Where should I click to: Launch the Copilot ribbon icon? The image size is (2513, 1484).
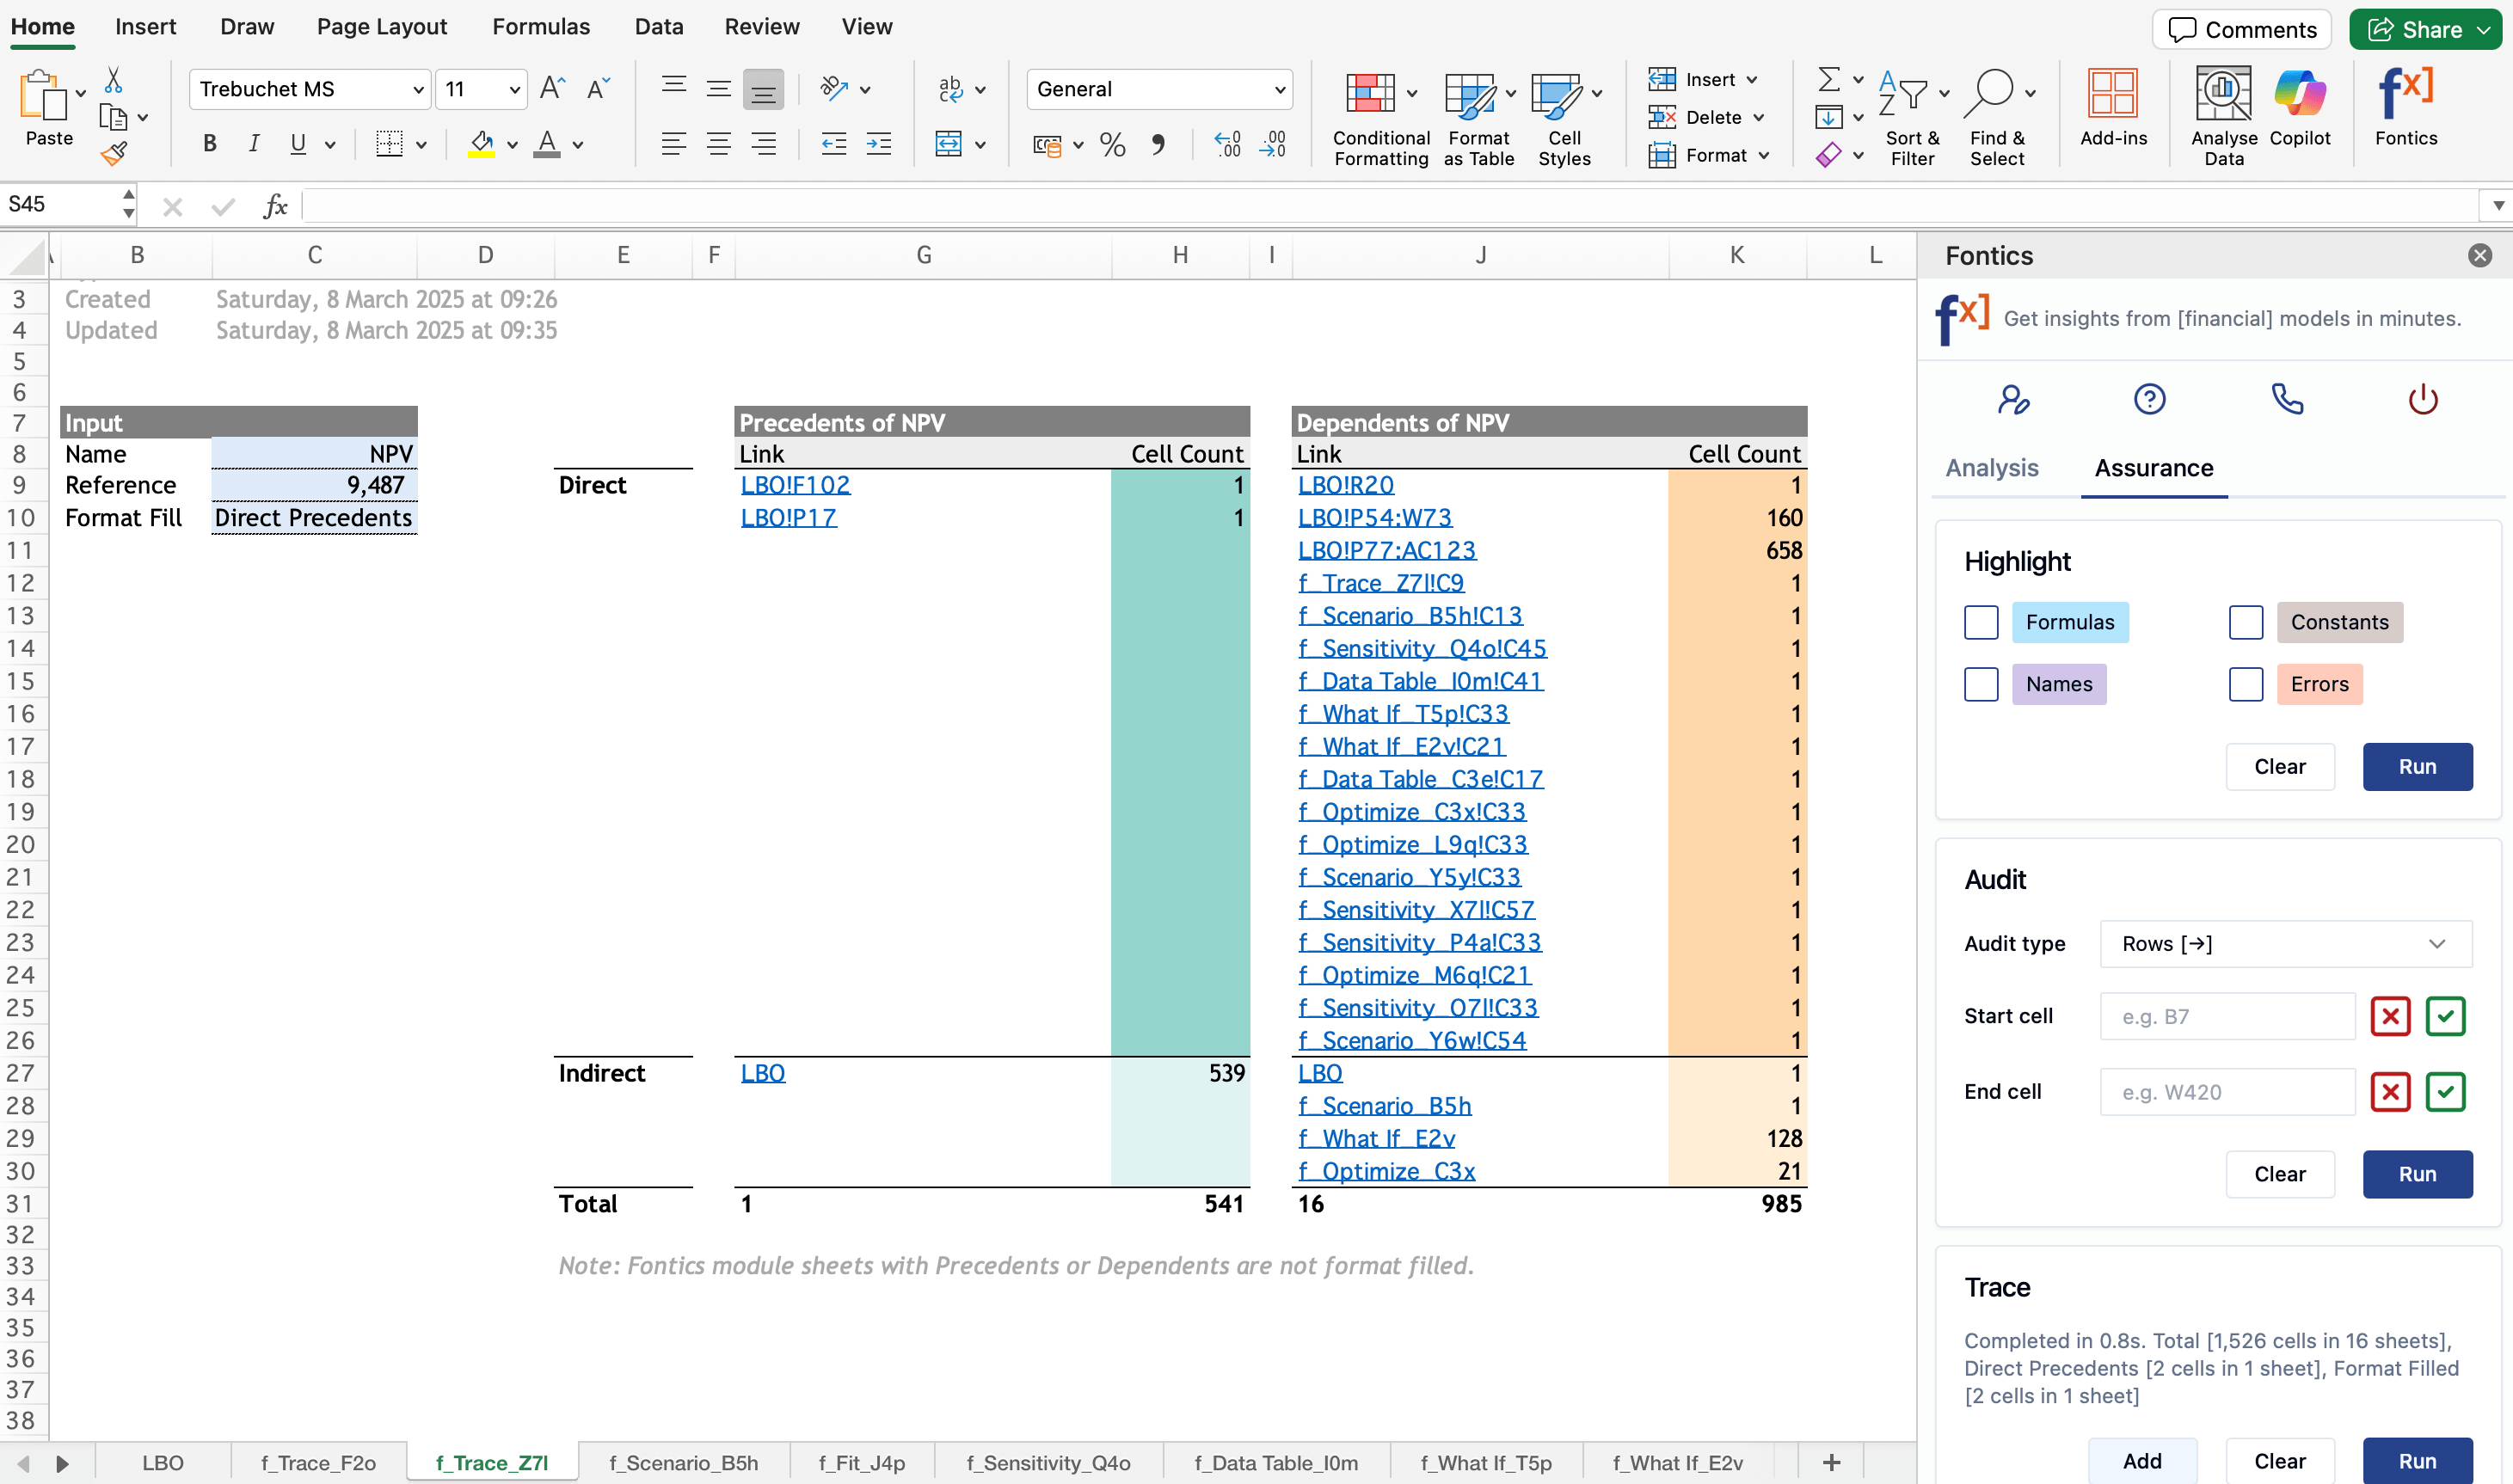tap(2299, 108)
